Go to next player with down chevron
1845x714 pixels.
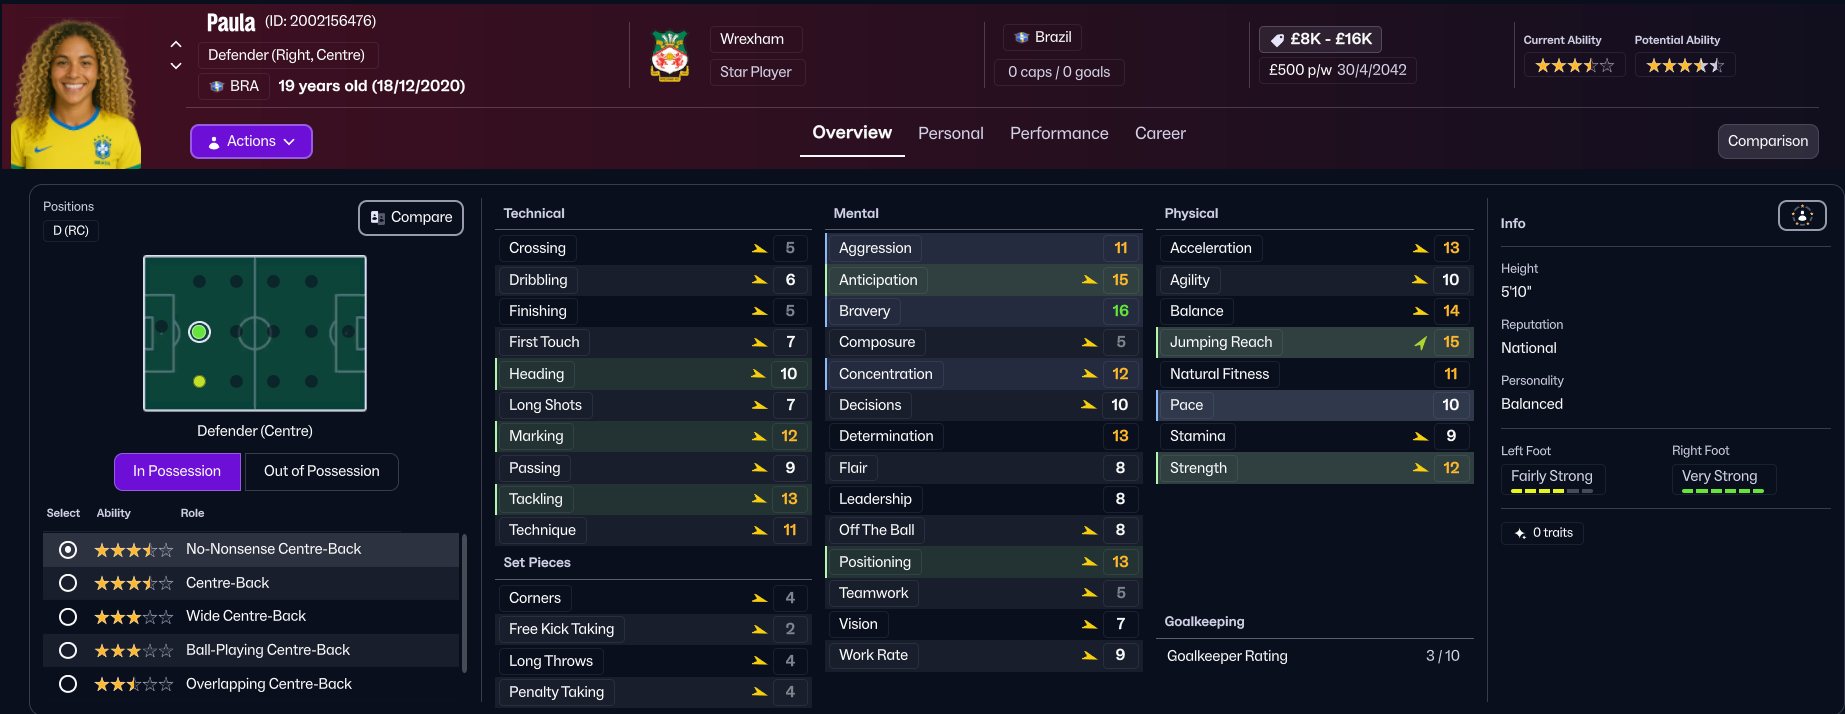click(x=176, y=66)
